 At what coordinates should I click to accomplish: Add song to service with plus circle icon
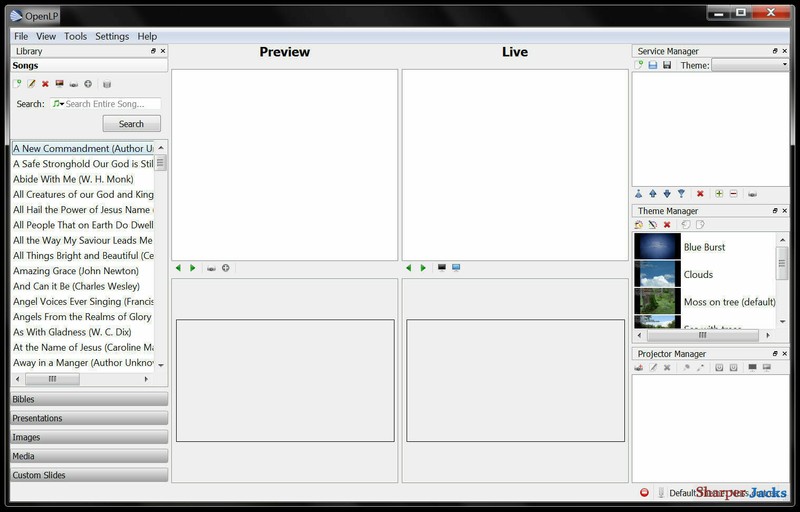click(x=88, y=84)
